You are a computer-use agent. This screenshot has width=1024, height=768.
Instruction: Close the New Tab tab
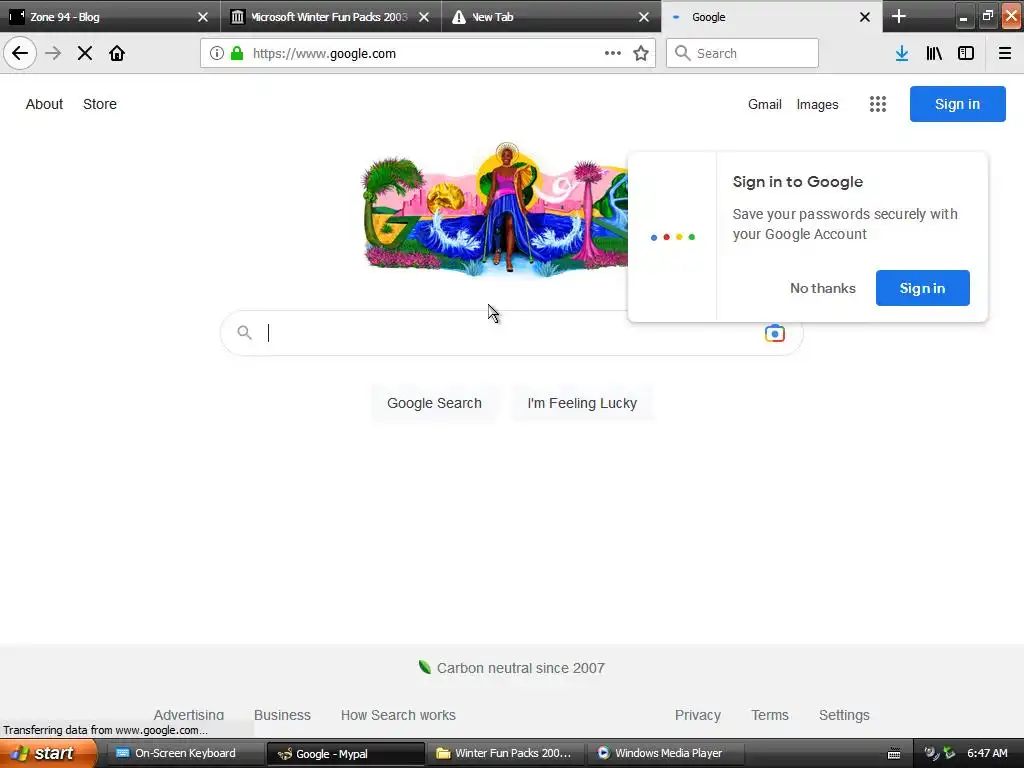click(644, 17)
